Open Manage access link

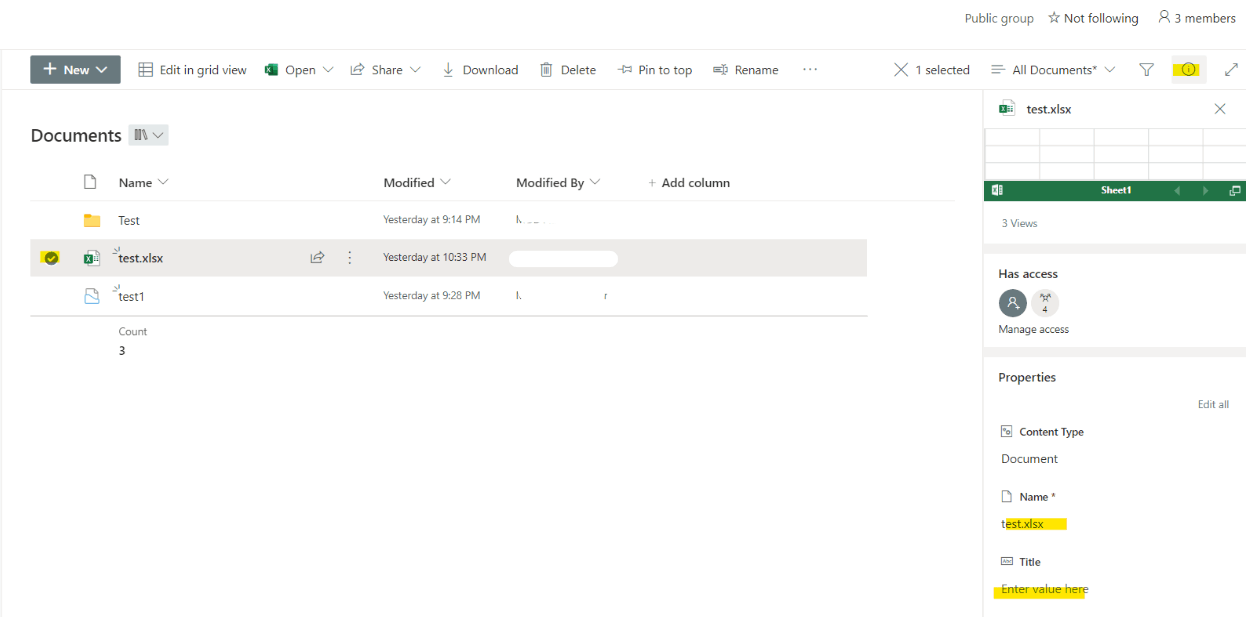coord(1034,330)
